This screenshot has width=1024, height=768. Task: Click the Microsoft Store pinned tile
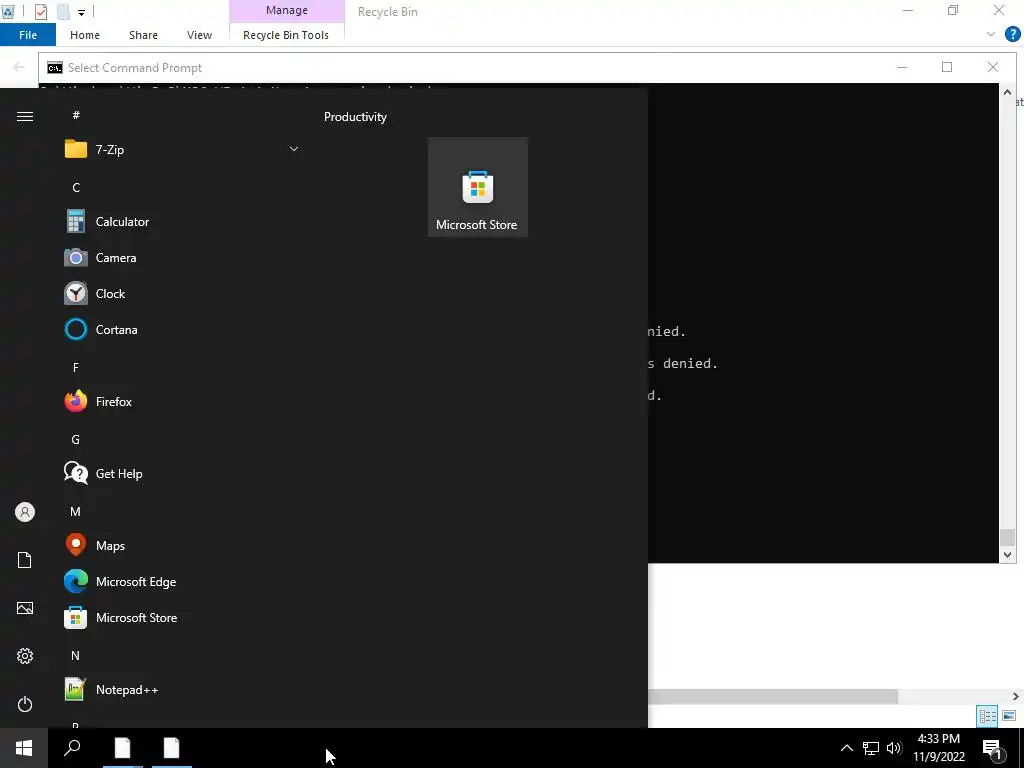point(477,187)
